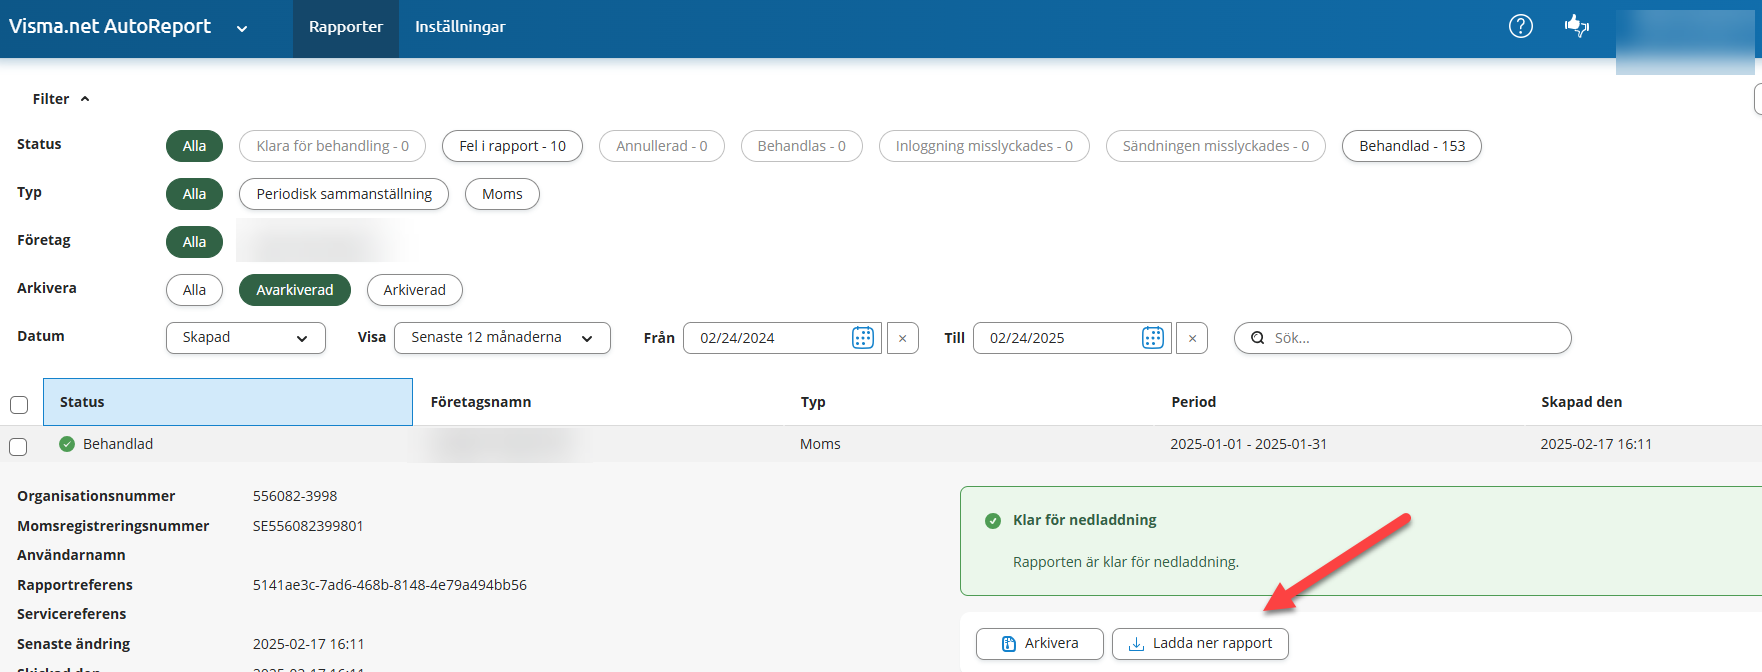
Task: Open the help question mark icon
Action: point(1520,27)
